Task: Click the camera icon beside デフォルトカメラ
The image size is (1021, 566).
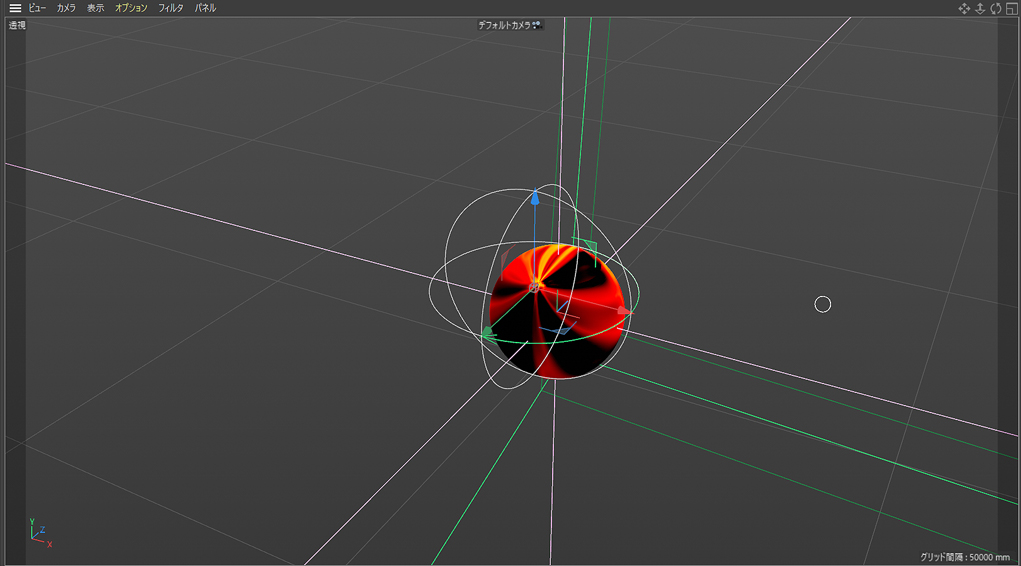Action: (537, 25)
